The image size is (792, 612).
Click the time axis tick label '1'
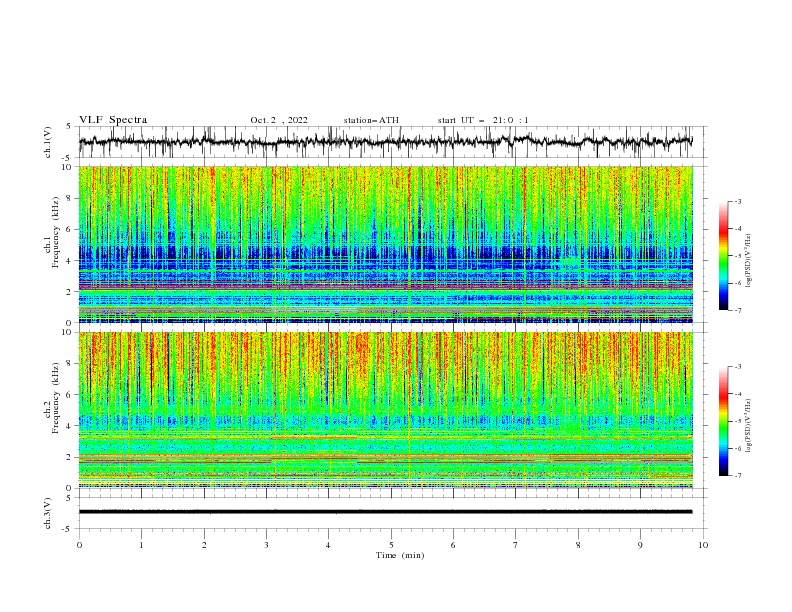tap(141, 545)
